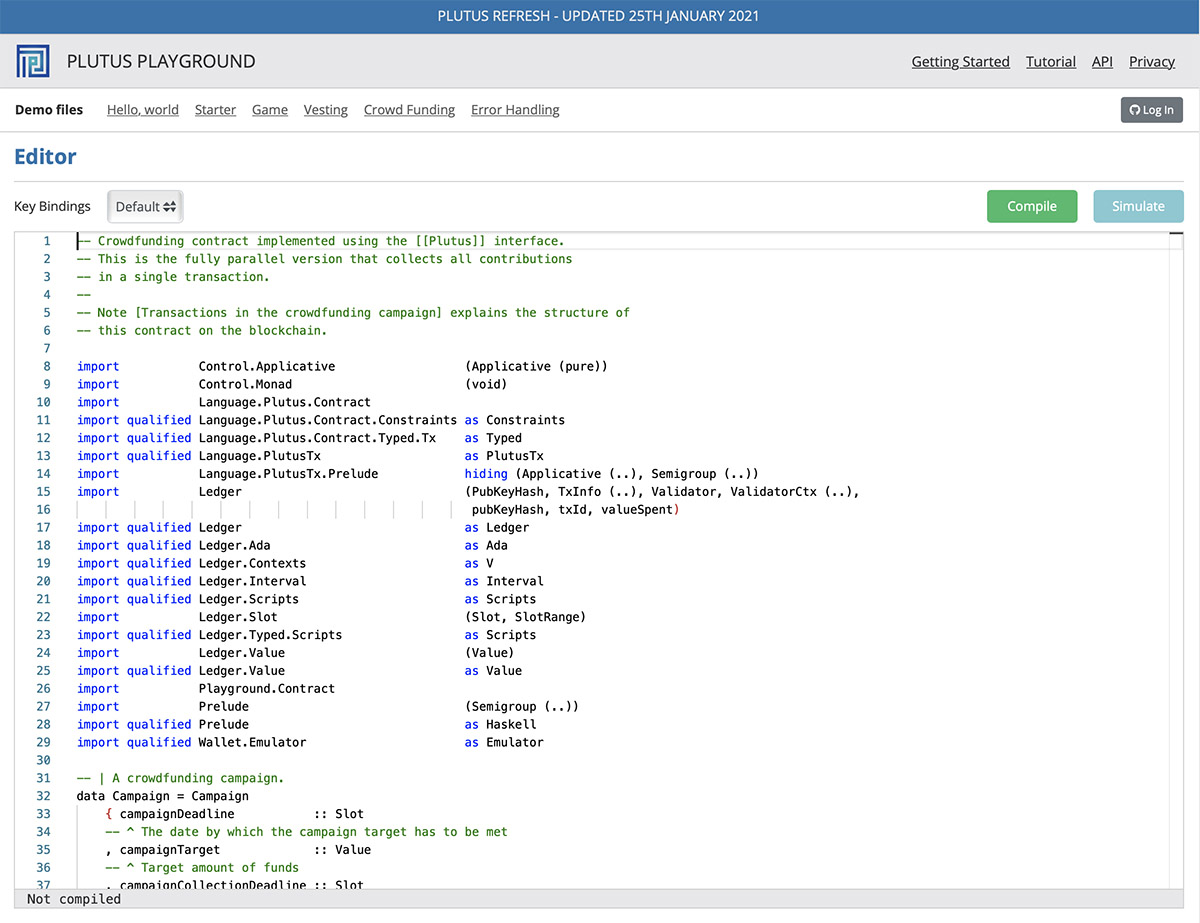This screenshot has height=923, width=1200.
Task: Load the Starter demo file
Action: pyautogui.click(x=215, y=110)
